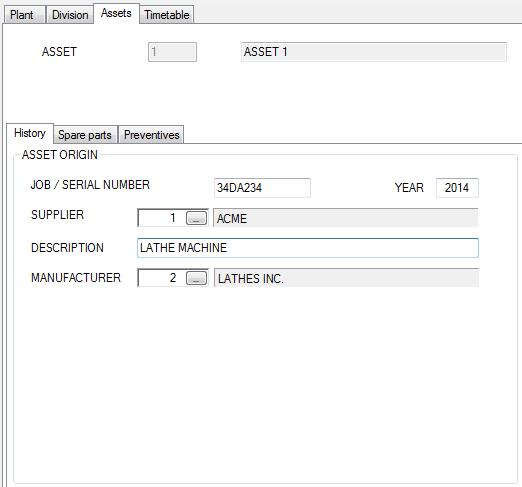Click the LATHES INC. name field
The height and width of the screenshot is (487, 522).
[346, 278]
